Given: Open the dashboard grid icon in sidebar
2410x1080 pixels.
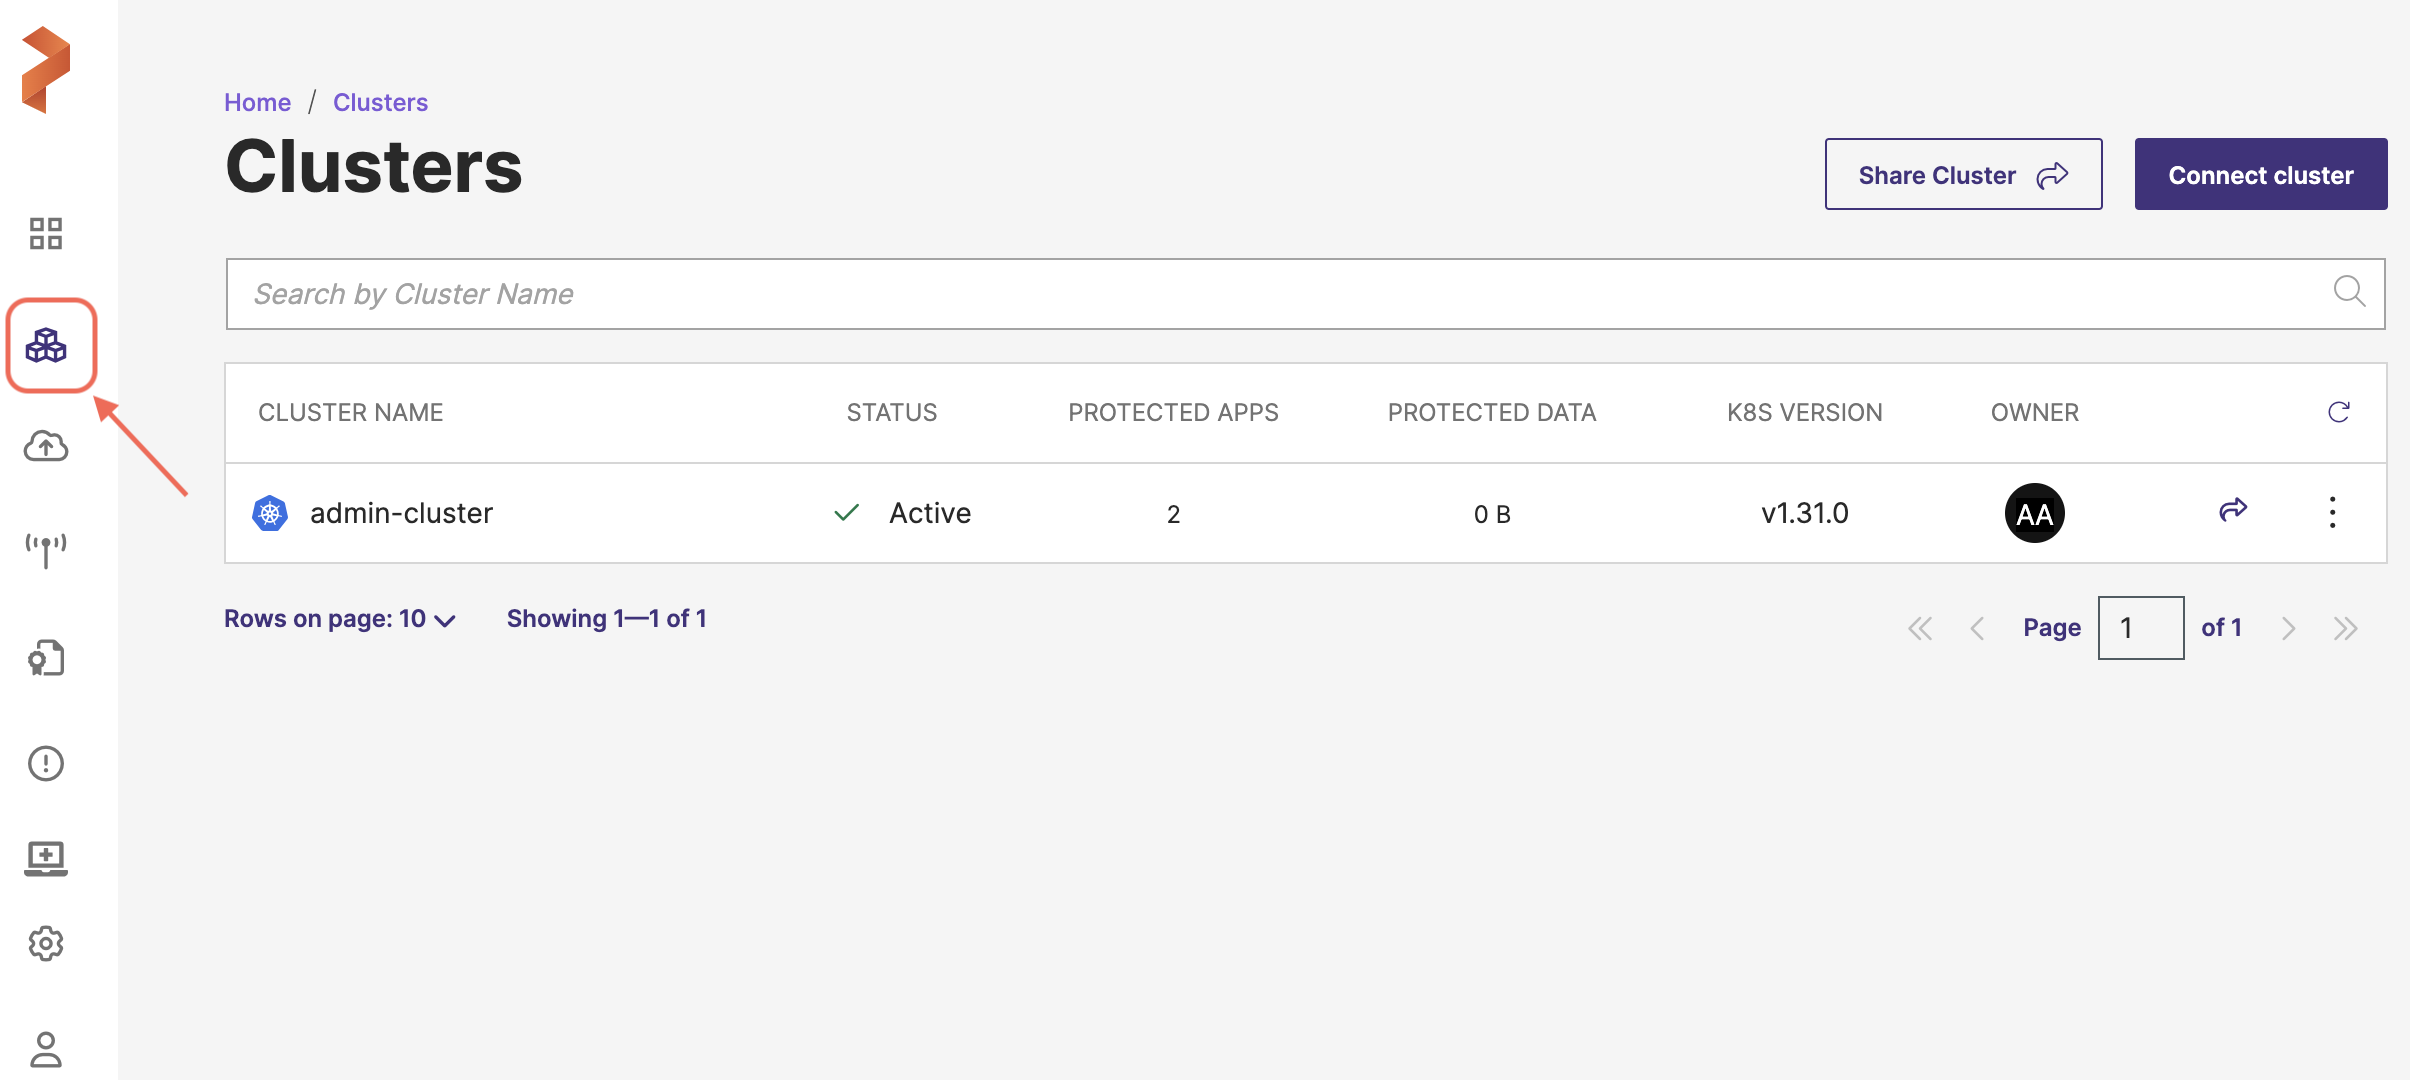Looking at the screenshot, I should coord(46,233).
